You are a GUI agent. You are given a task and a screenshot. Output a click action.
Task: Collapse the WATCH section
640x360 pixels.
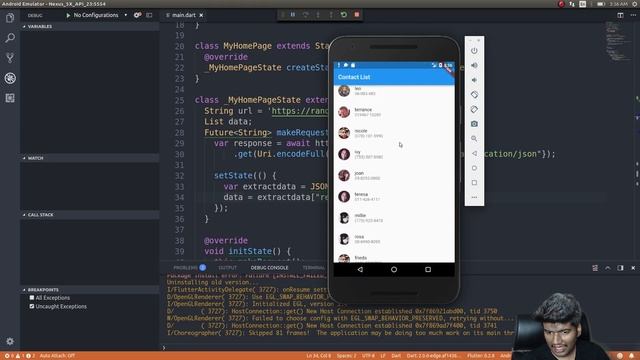(90, 158)
